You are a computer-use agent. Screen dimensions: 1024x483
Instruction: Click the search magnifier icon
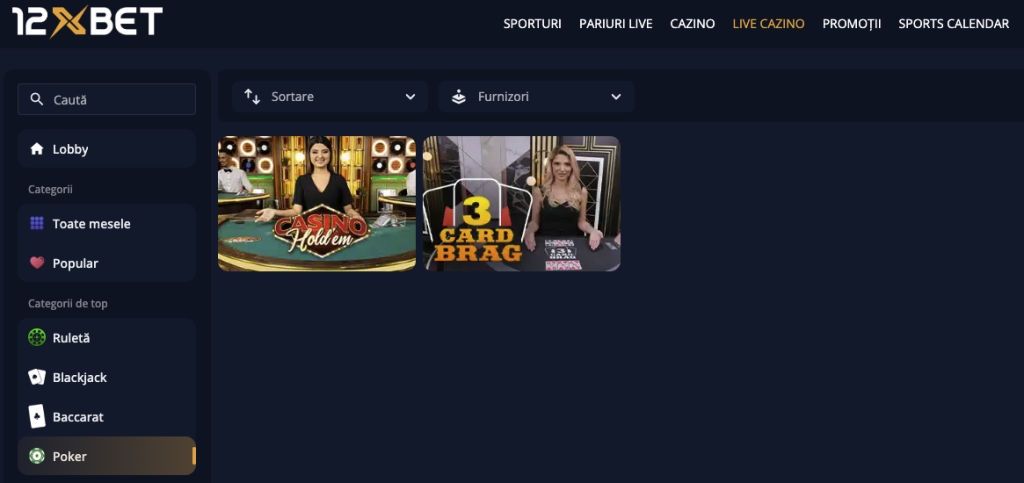[x=37, y=100]
